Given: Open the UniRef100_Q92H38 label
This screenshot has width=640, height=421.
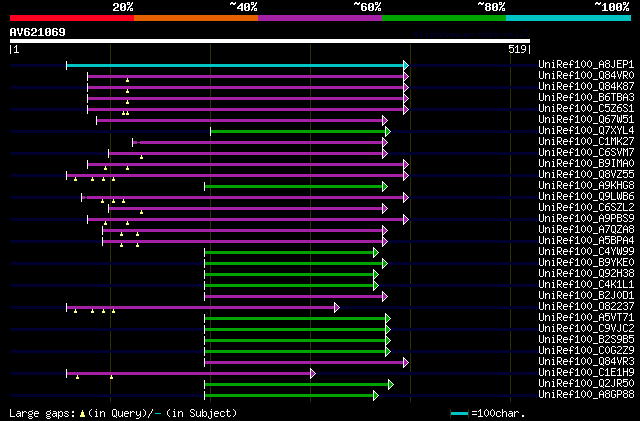Looking at the screenshot, I should [586, 274].
